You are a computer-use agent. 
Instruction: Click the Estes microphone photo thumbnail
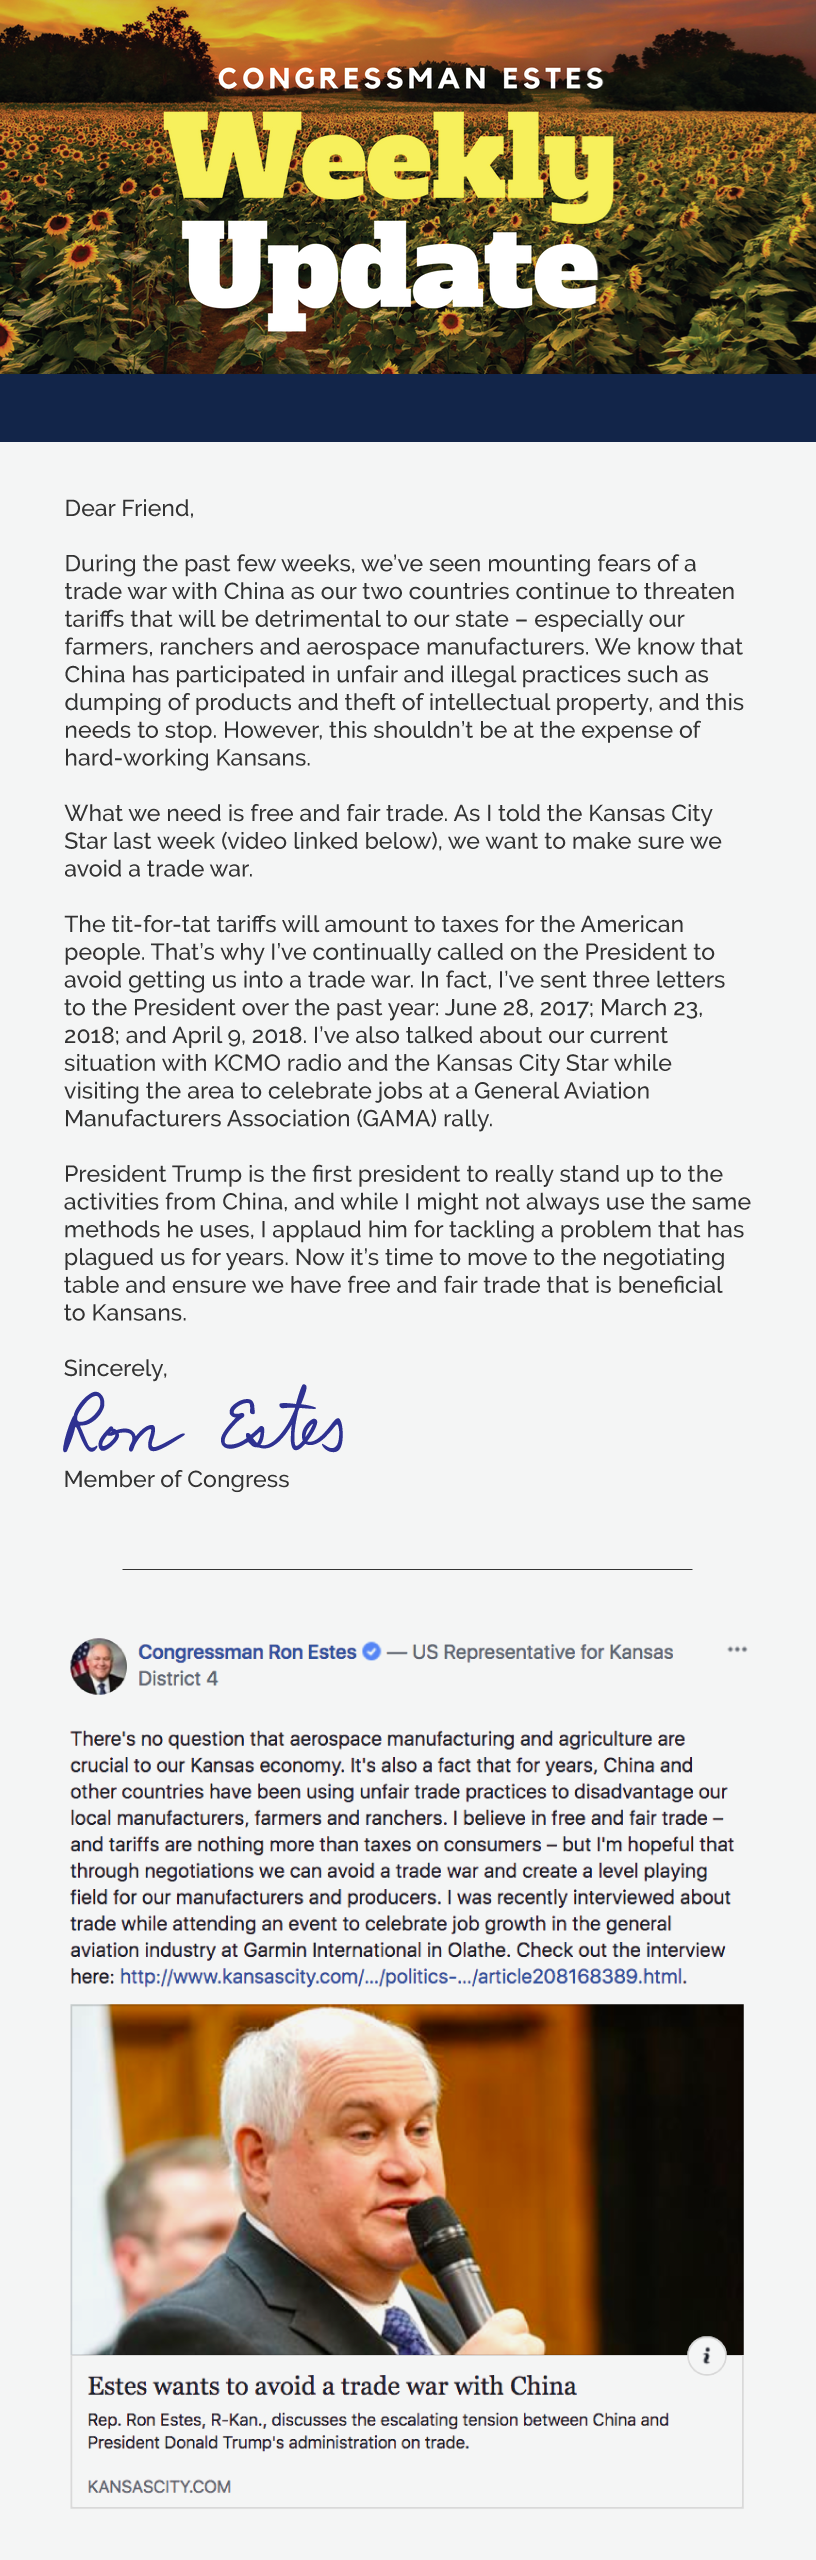click(406, 2179)
